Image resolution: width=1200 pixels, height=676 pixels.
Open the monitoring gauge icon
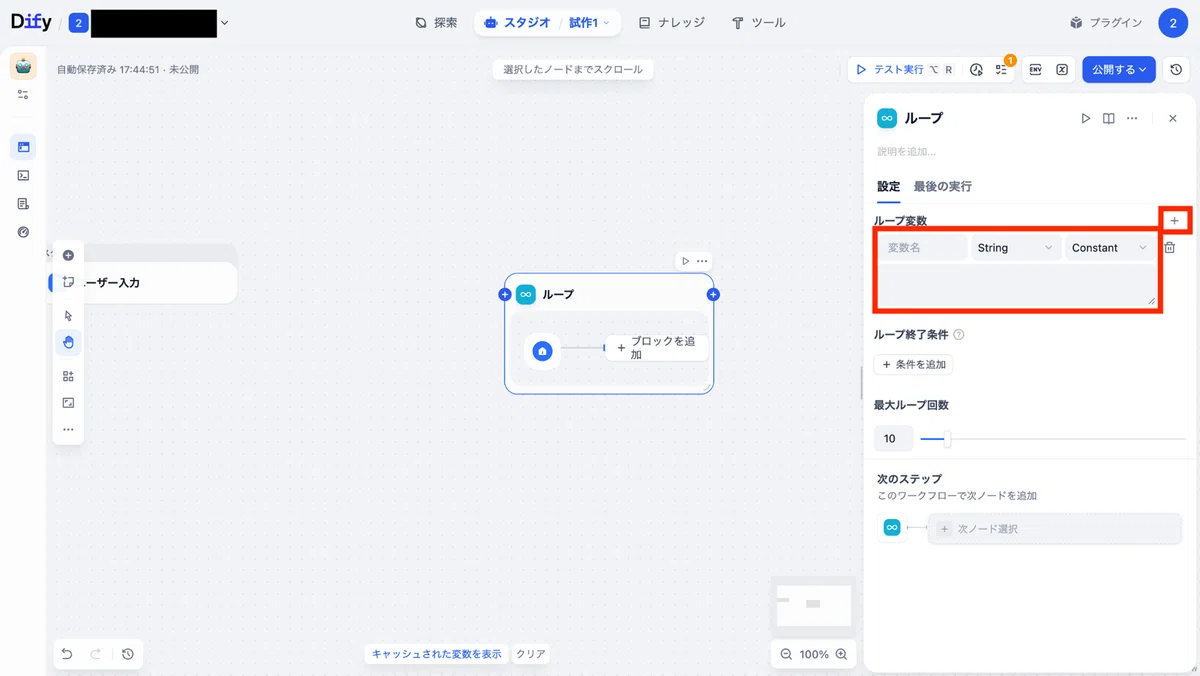pos(23,232)
